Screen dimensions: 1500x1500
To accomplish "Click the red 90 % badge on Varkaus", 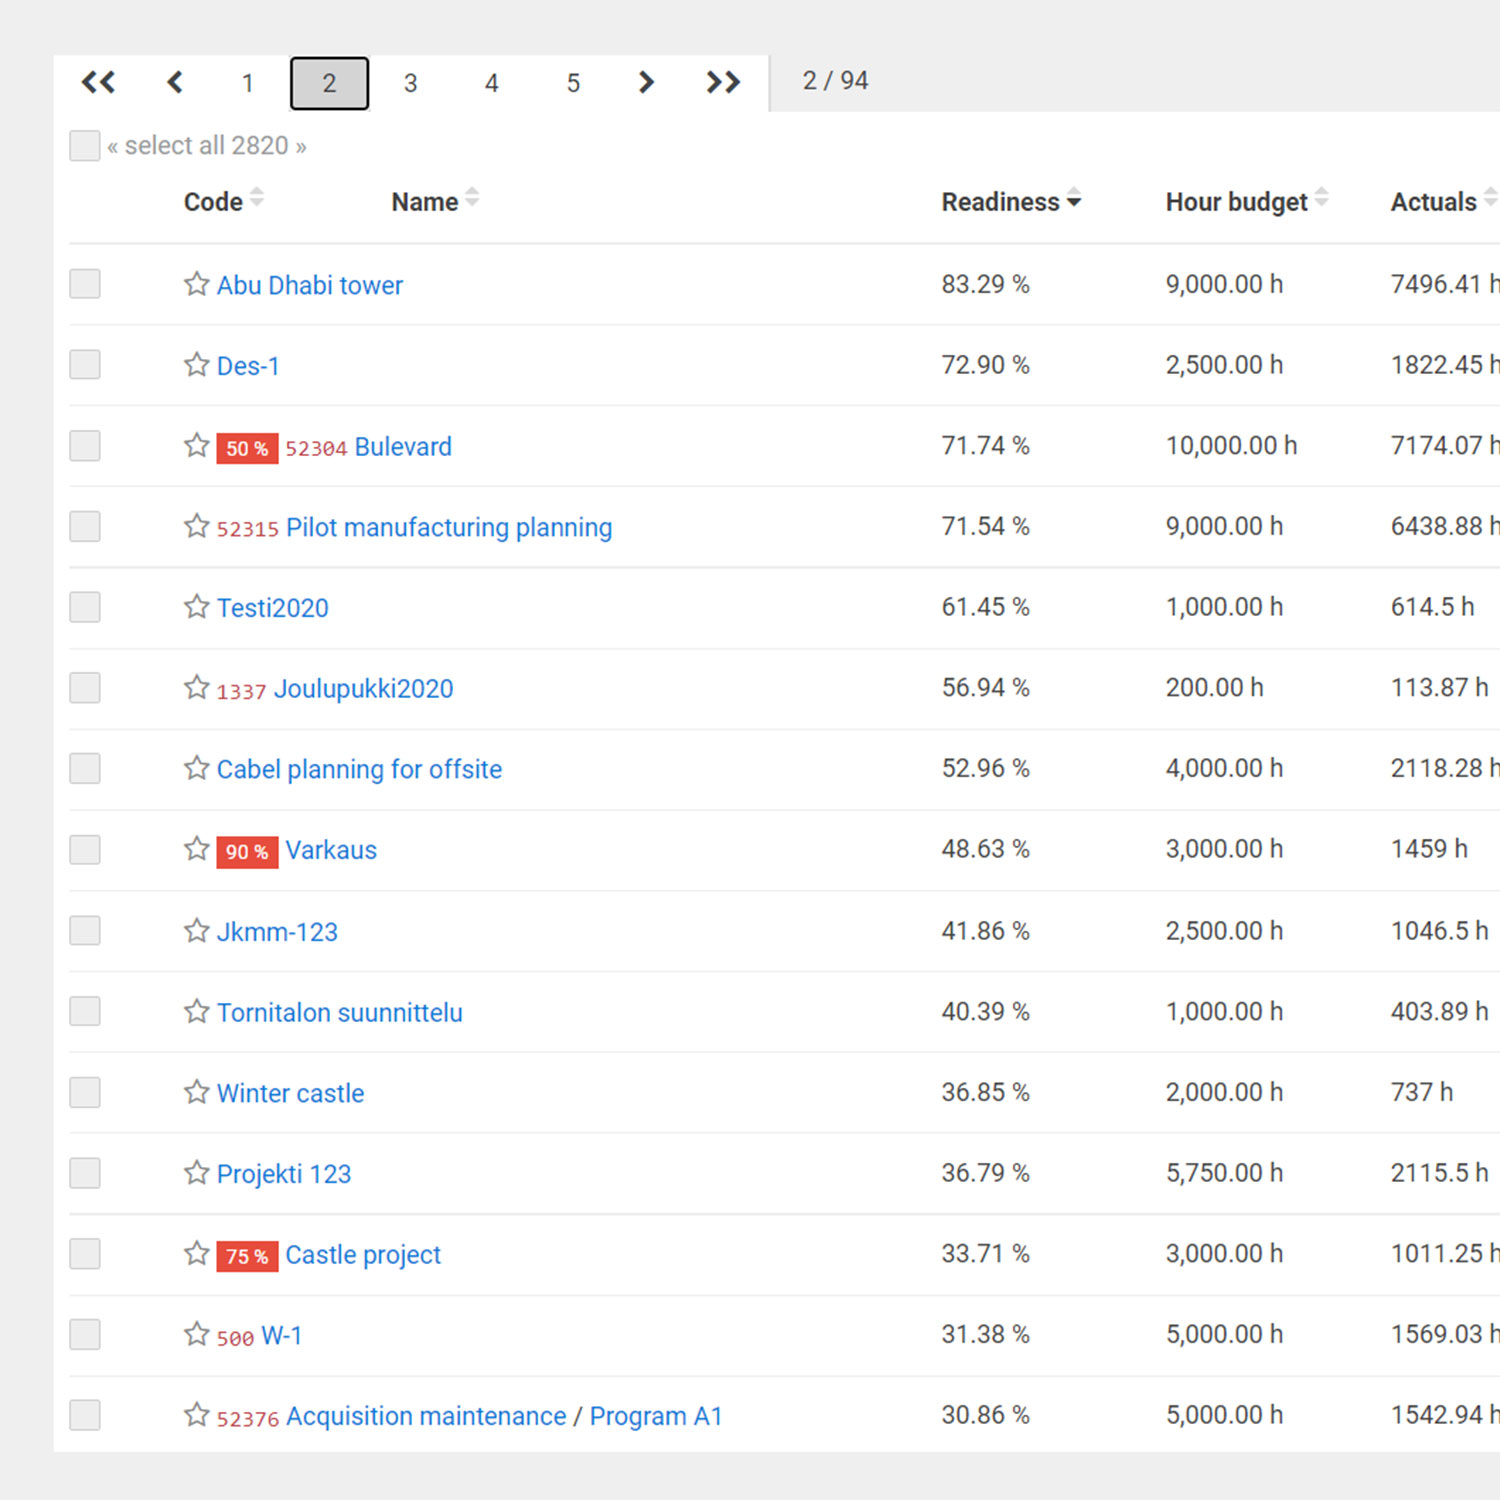I will [247, 851].
